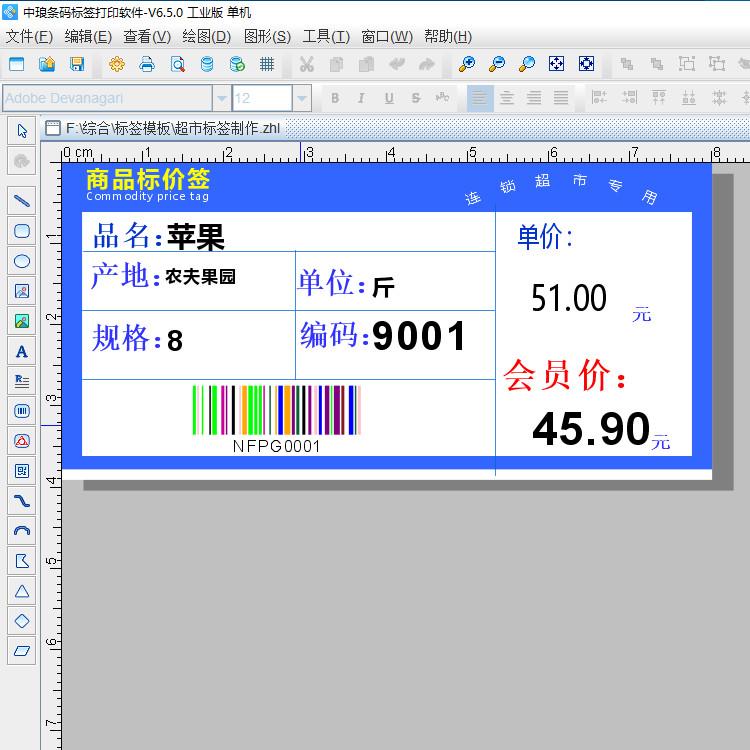750x750 pixels.
Task: Open the 窗口(W) menu
Action: (x=386, y=36)
